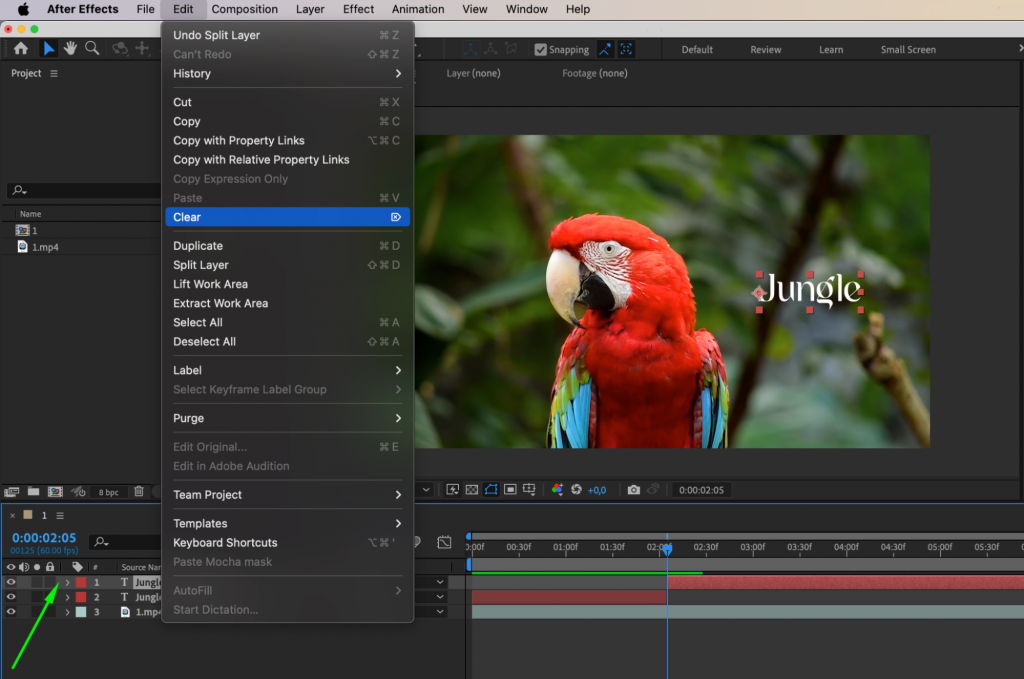
Task: Enable Region of Interest in the Composition panel
Action: 510,489
